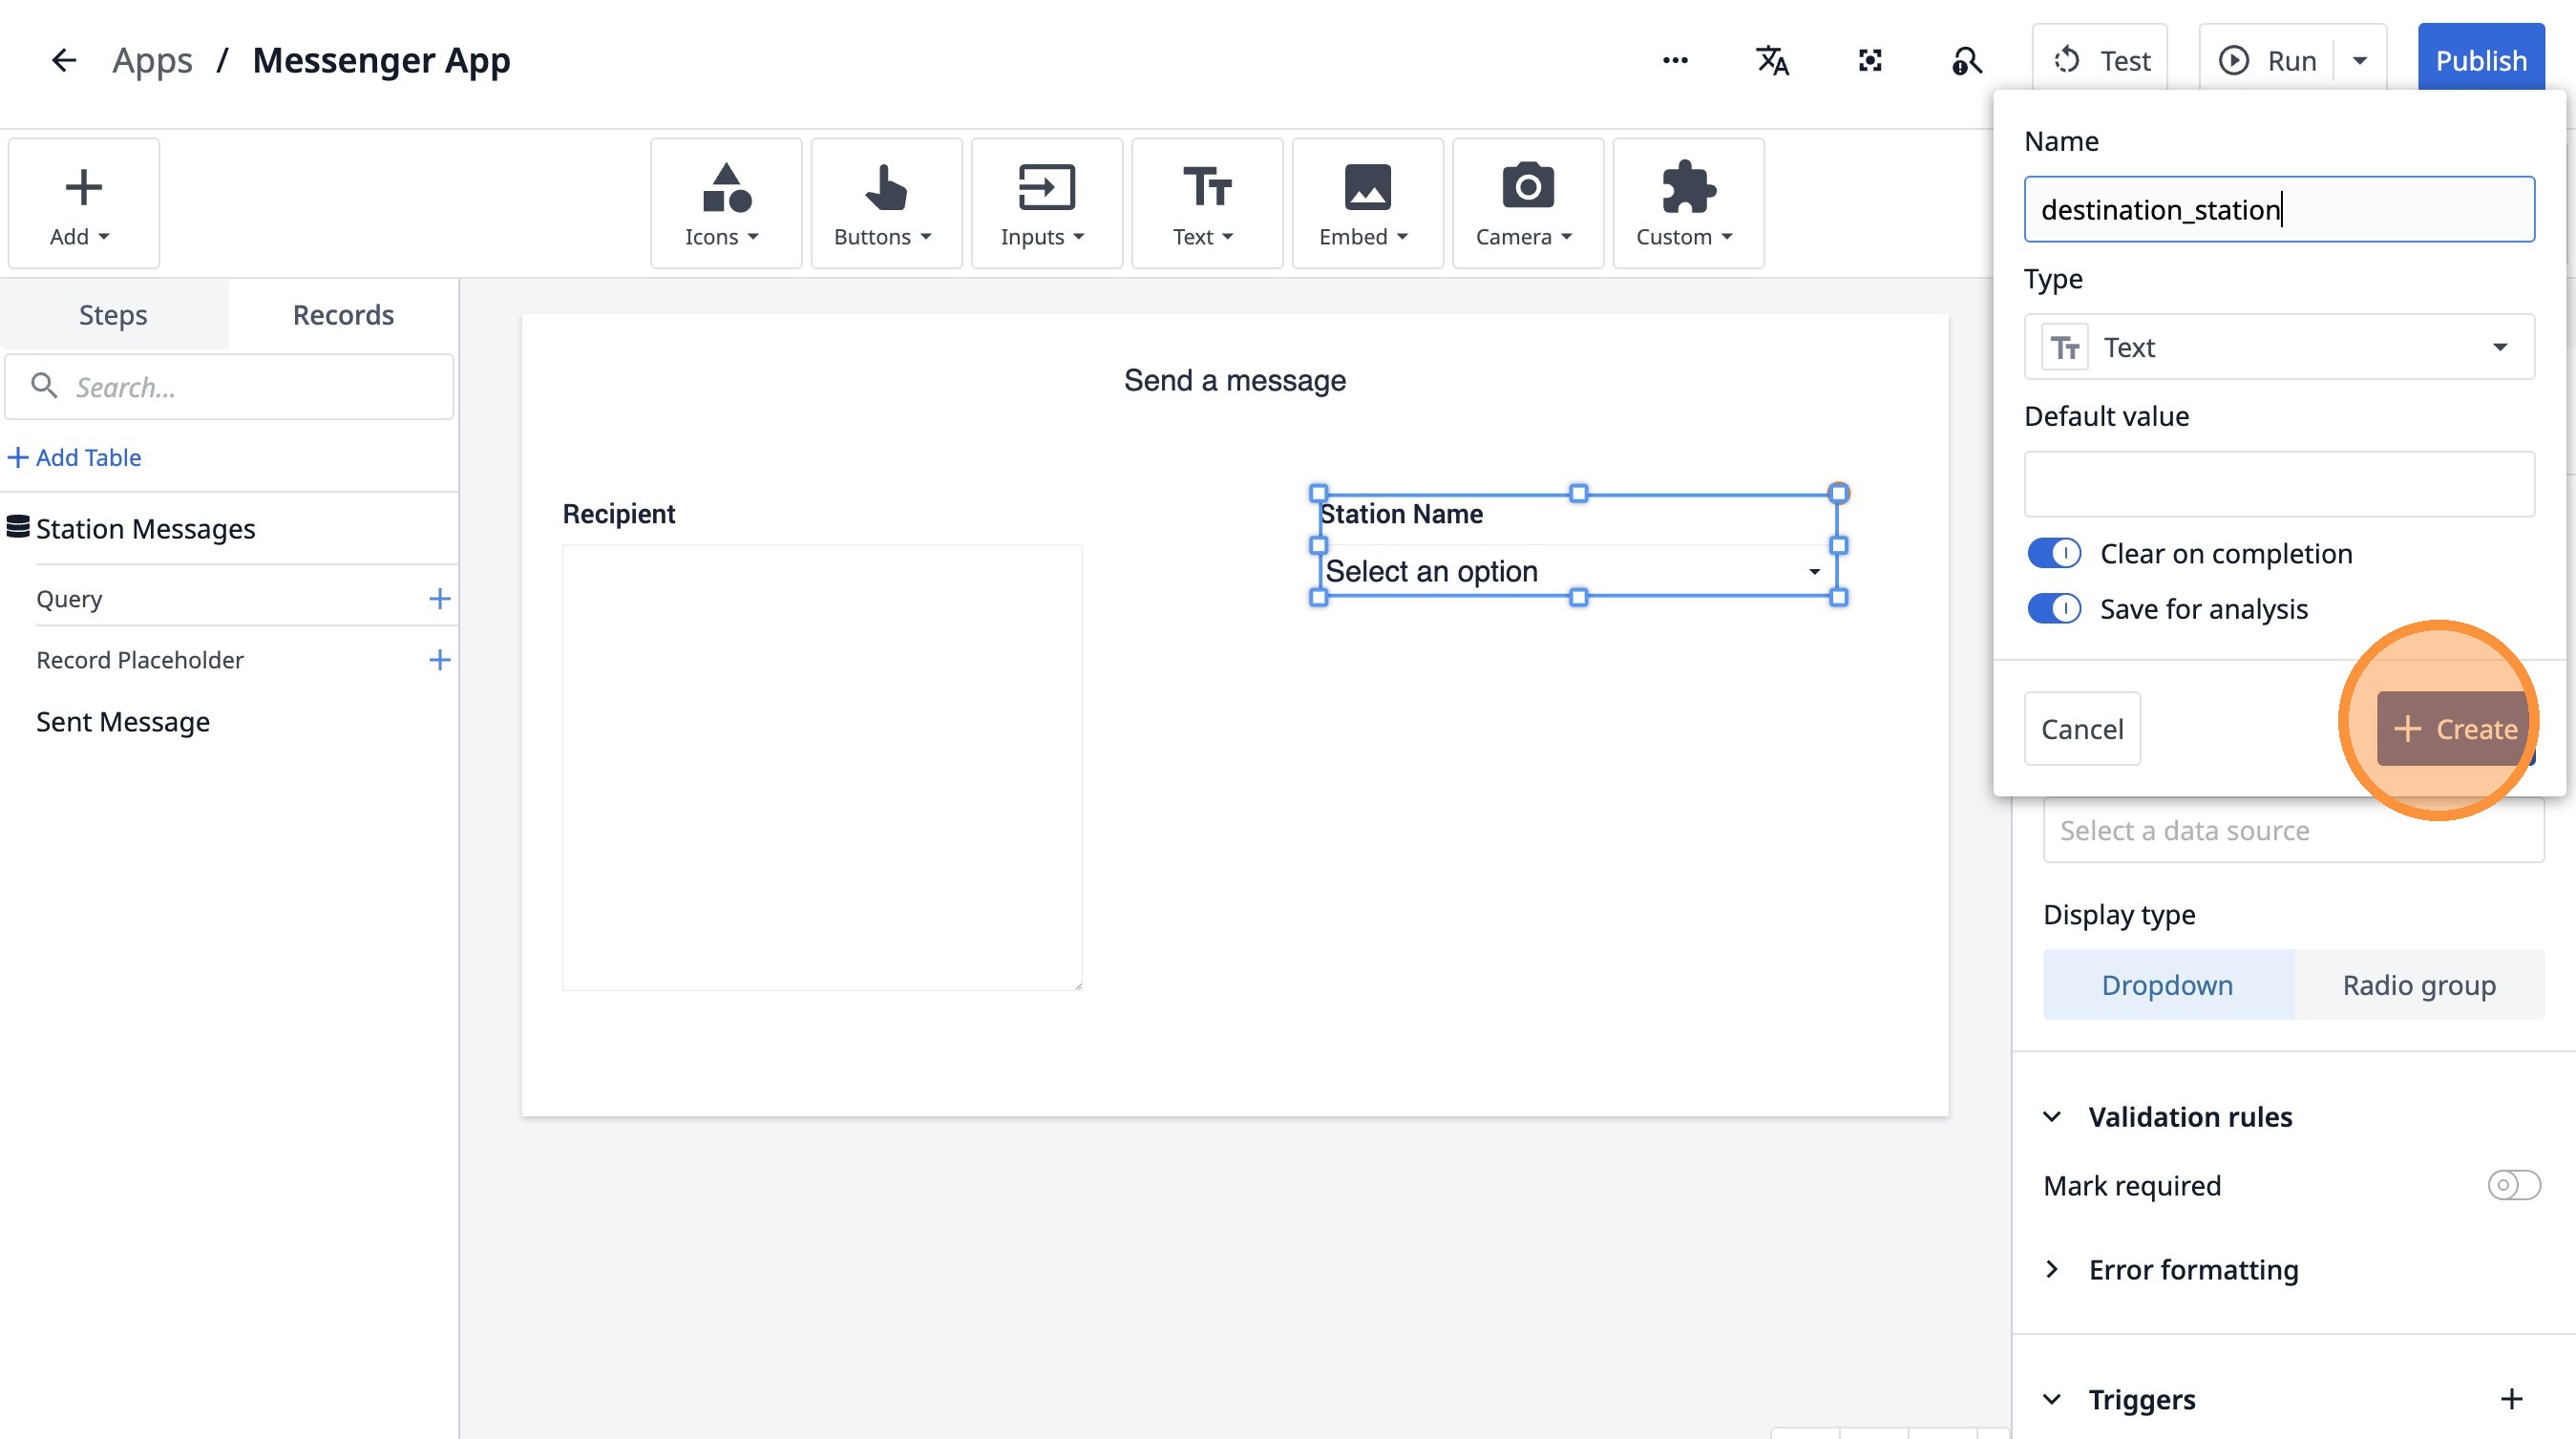Toggle Clear on completion switch

pyautogui.click(x=2053, y=553)
